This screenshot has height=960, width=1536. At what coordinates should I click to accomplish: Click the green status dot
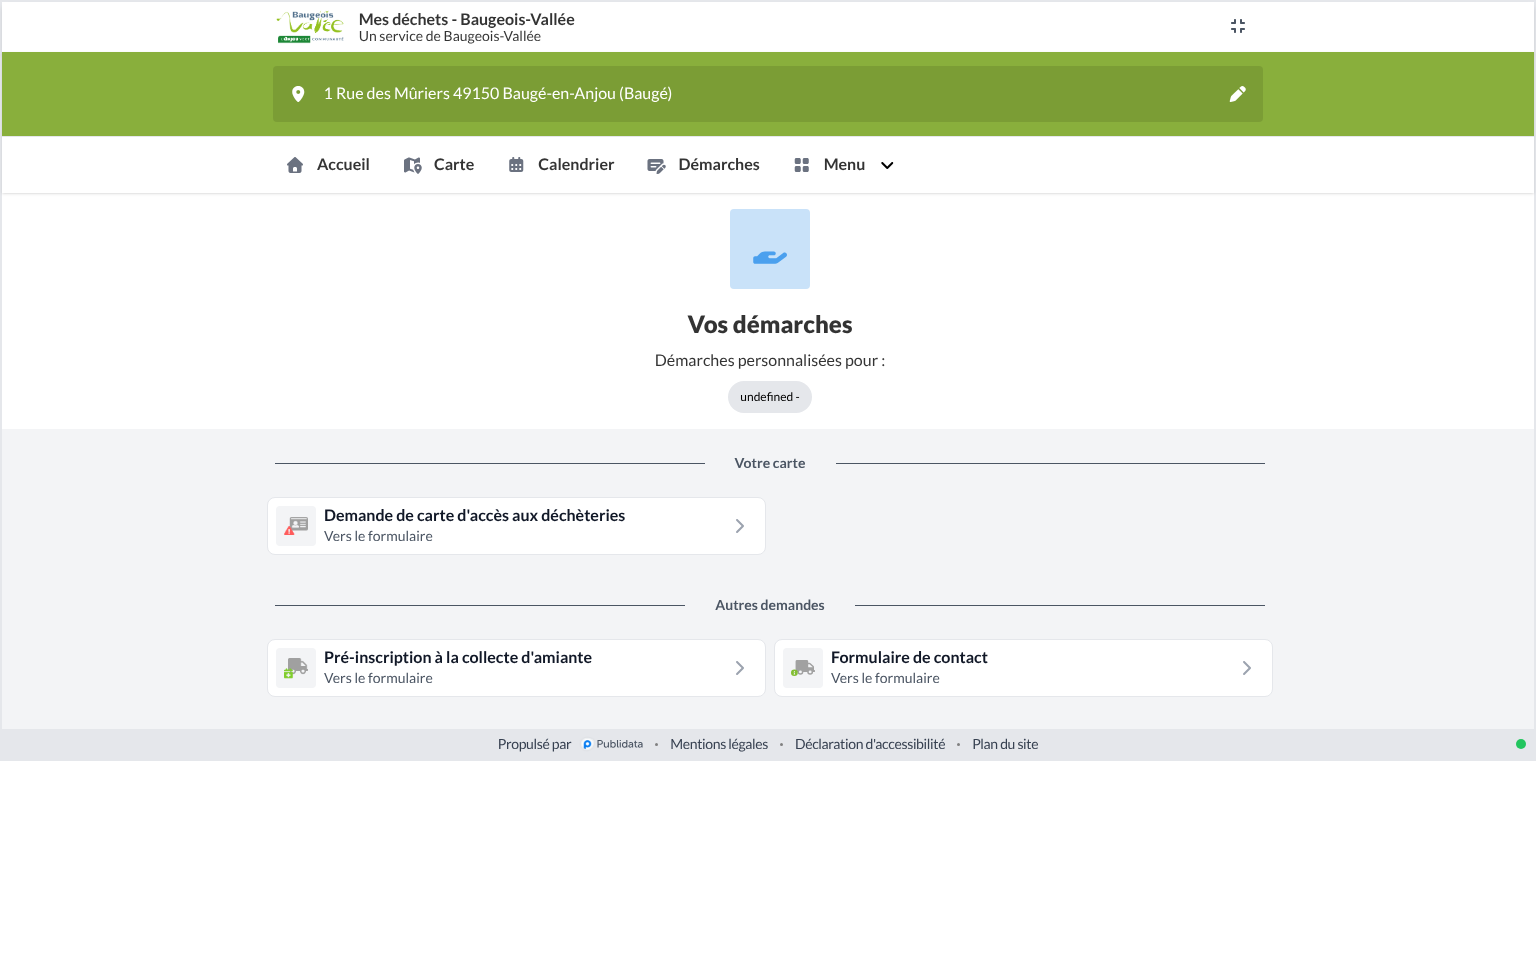click(1521, 744)
